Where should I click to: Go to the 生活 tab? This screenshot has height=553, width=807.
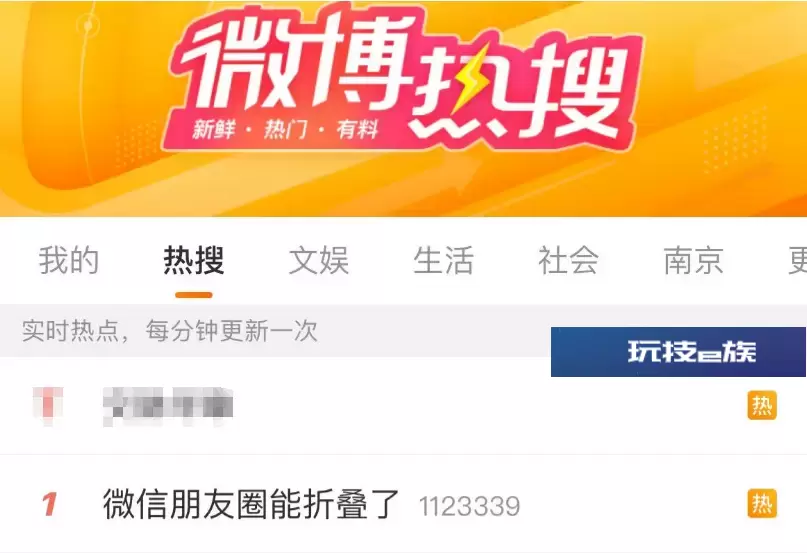pos(443,261)
